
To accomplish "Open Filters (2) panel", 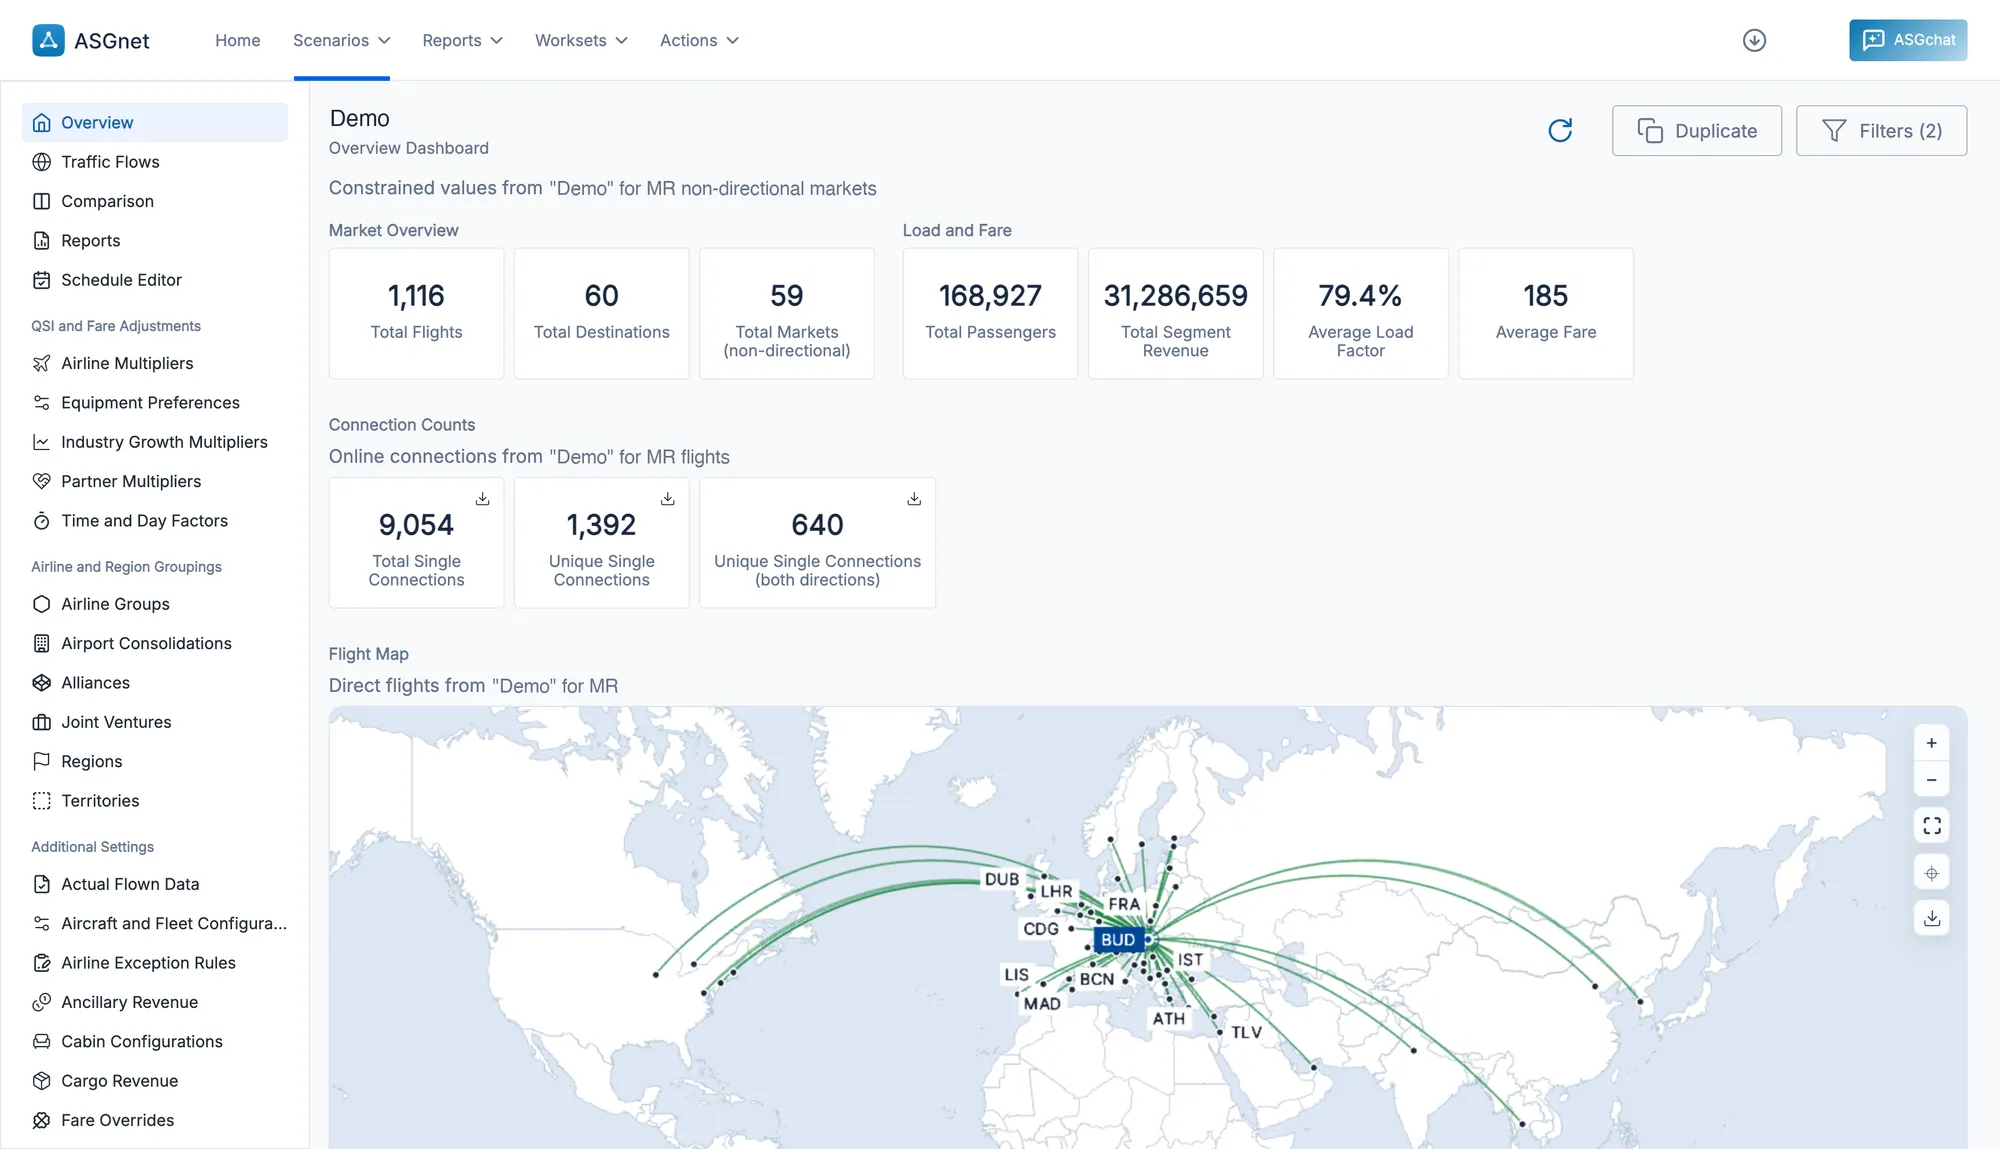I will point(1881,130).
